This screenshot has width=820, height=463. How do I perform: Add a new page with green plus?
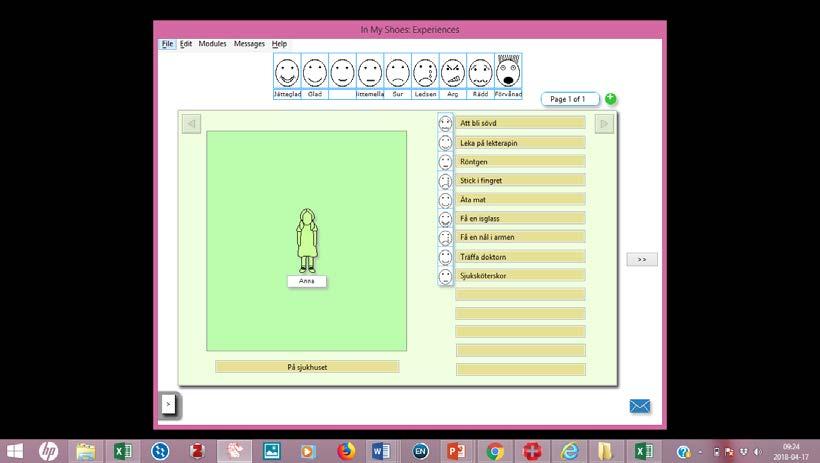[x=610, y=98]
